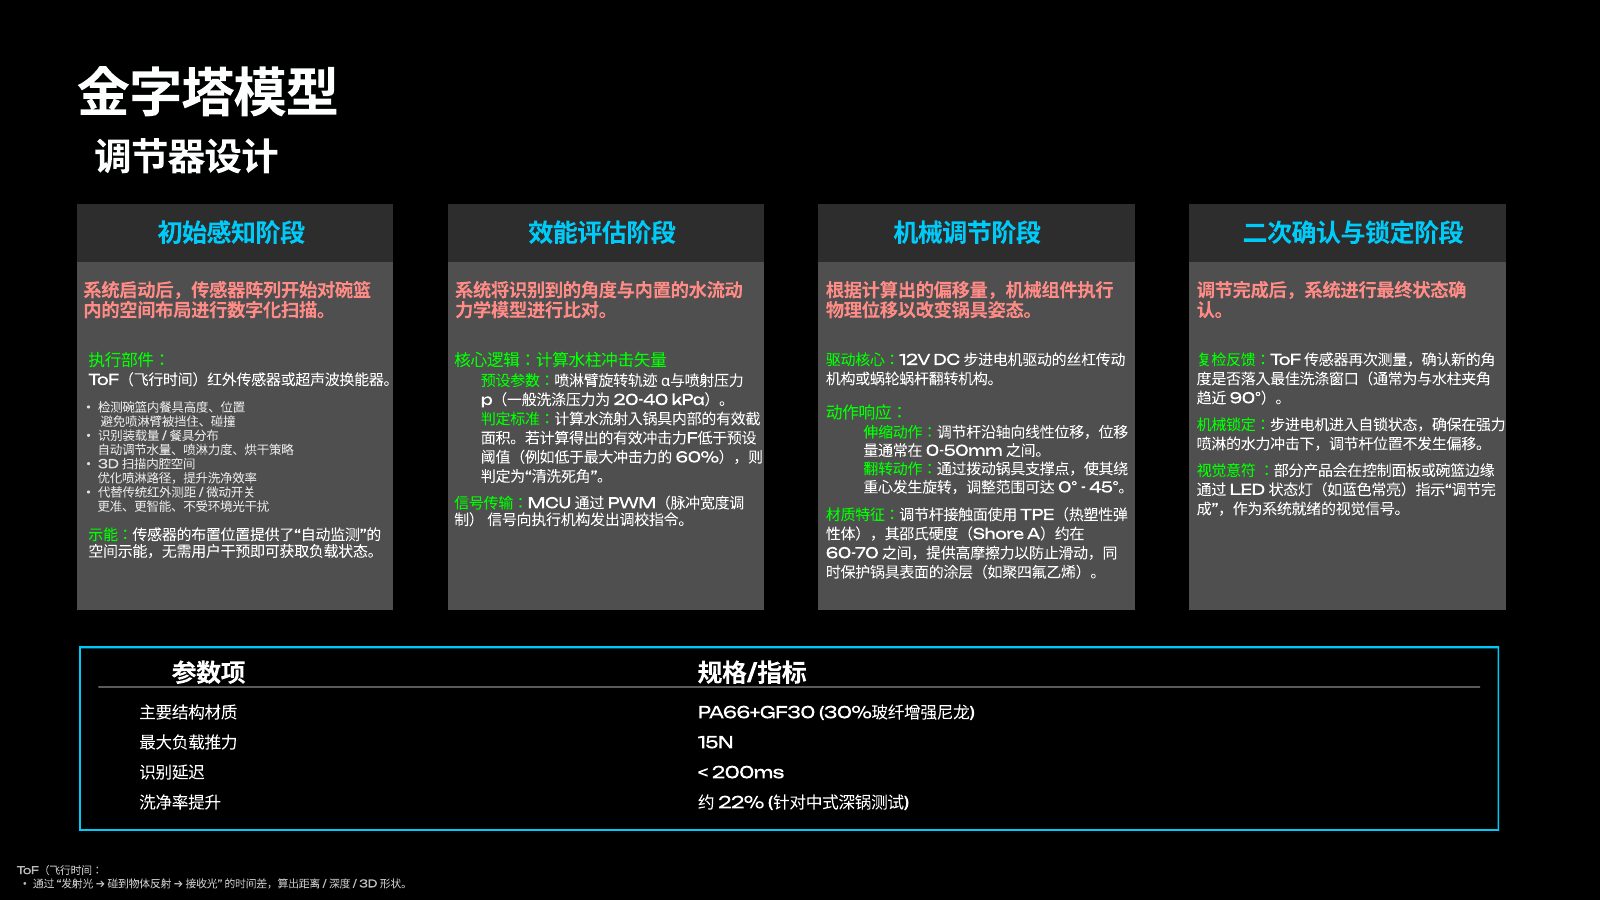Viewport: 1600px width, 900px height.
Task: Click the green label 材质特征：
Action: 862,514
